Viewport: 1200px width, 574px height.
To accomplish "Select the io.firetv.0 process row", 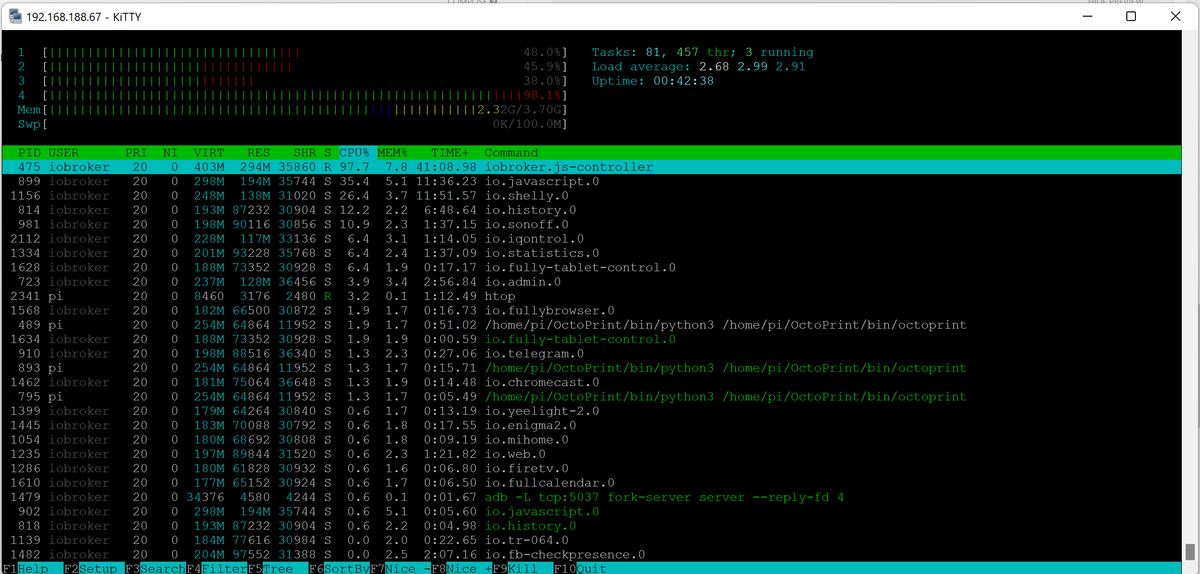I will point(590,468).
